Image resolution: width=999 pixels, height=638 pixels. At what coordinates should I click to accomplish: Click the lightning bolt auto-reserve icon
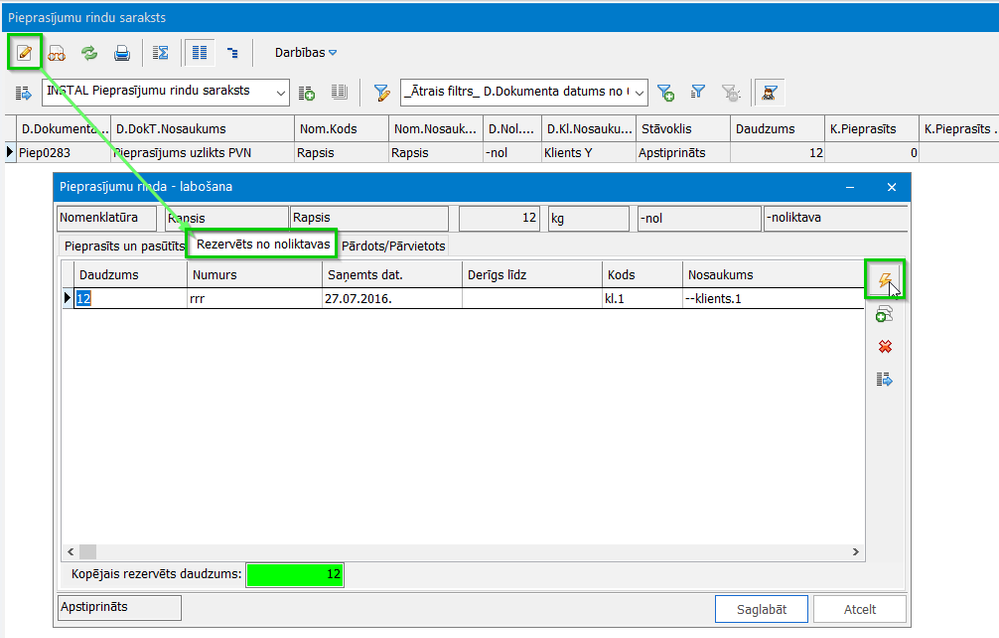[x=884, y=281]
